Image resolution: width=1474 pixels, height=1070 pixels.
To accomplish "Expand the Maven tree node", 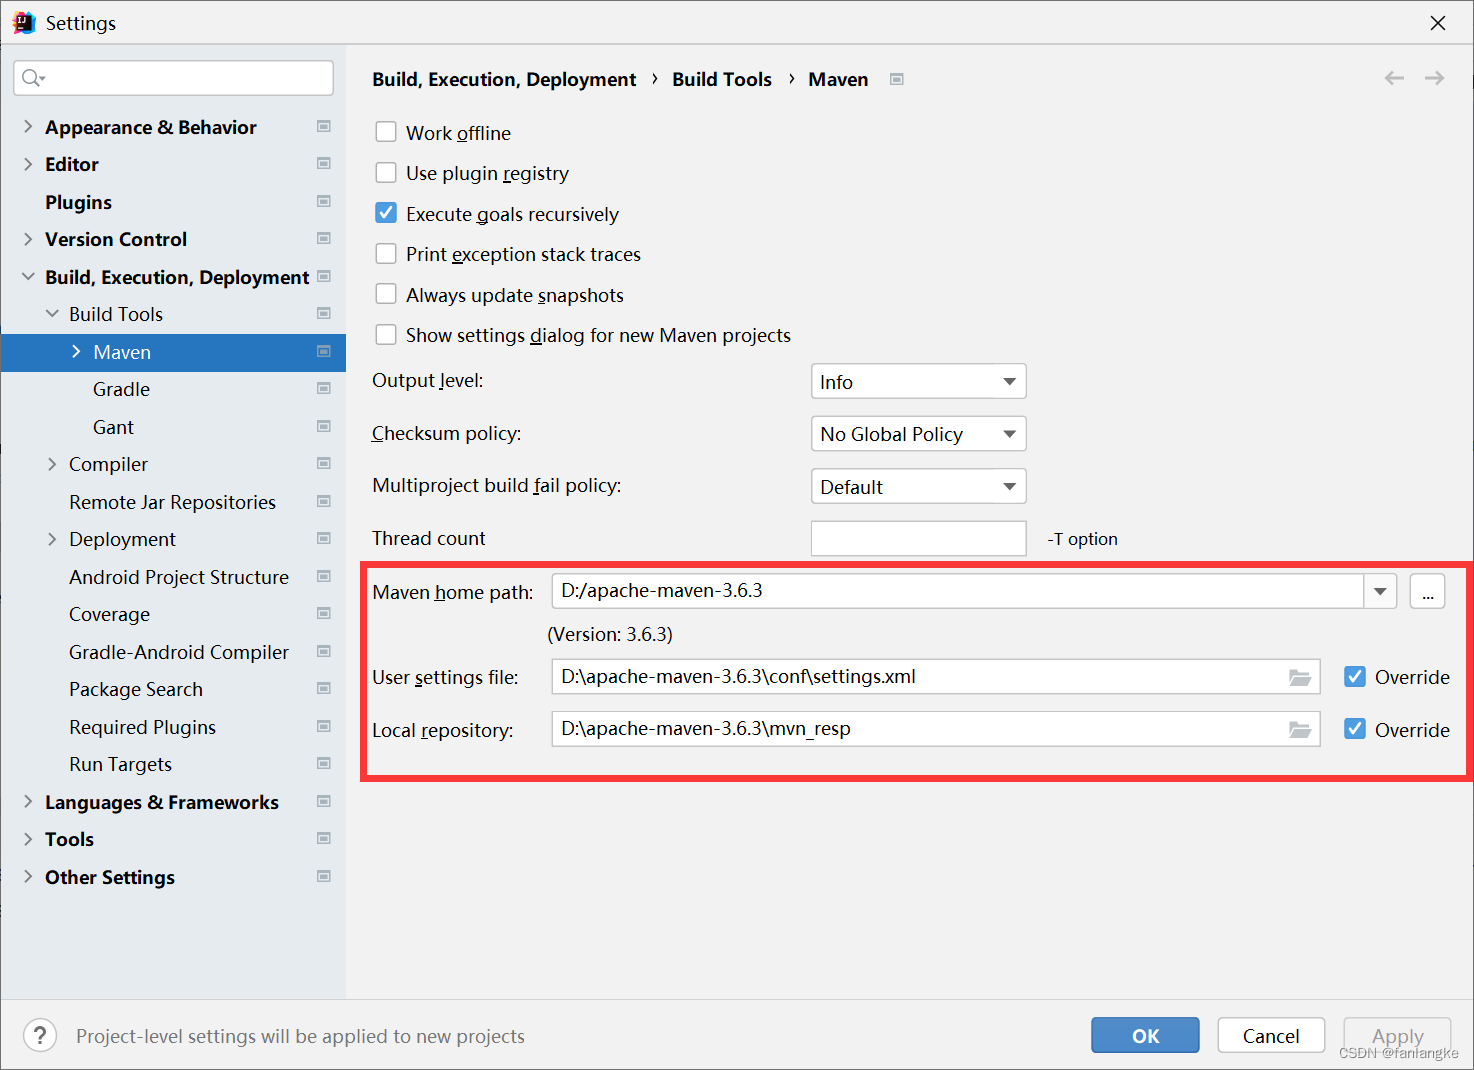I will [76, 351].
